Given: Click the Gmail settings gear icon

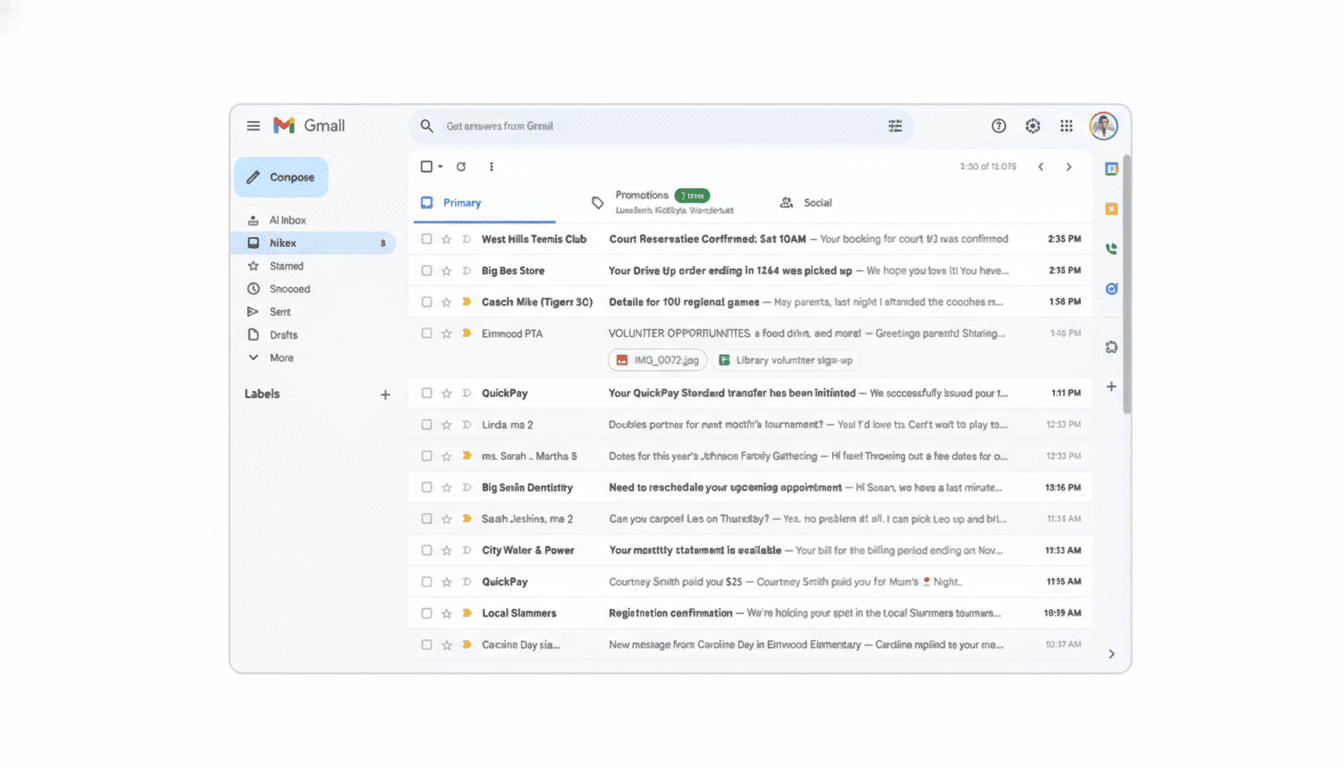Looking at the screenshot, I should point(1032,125).
